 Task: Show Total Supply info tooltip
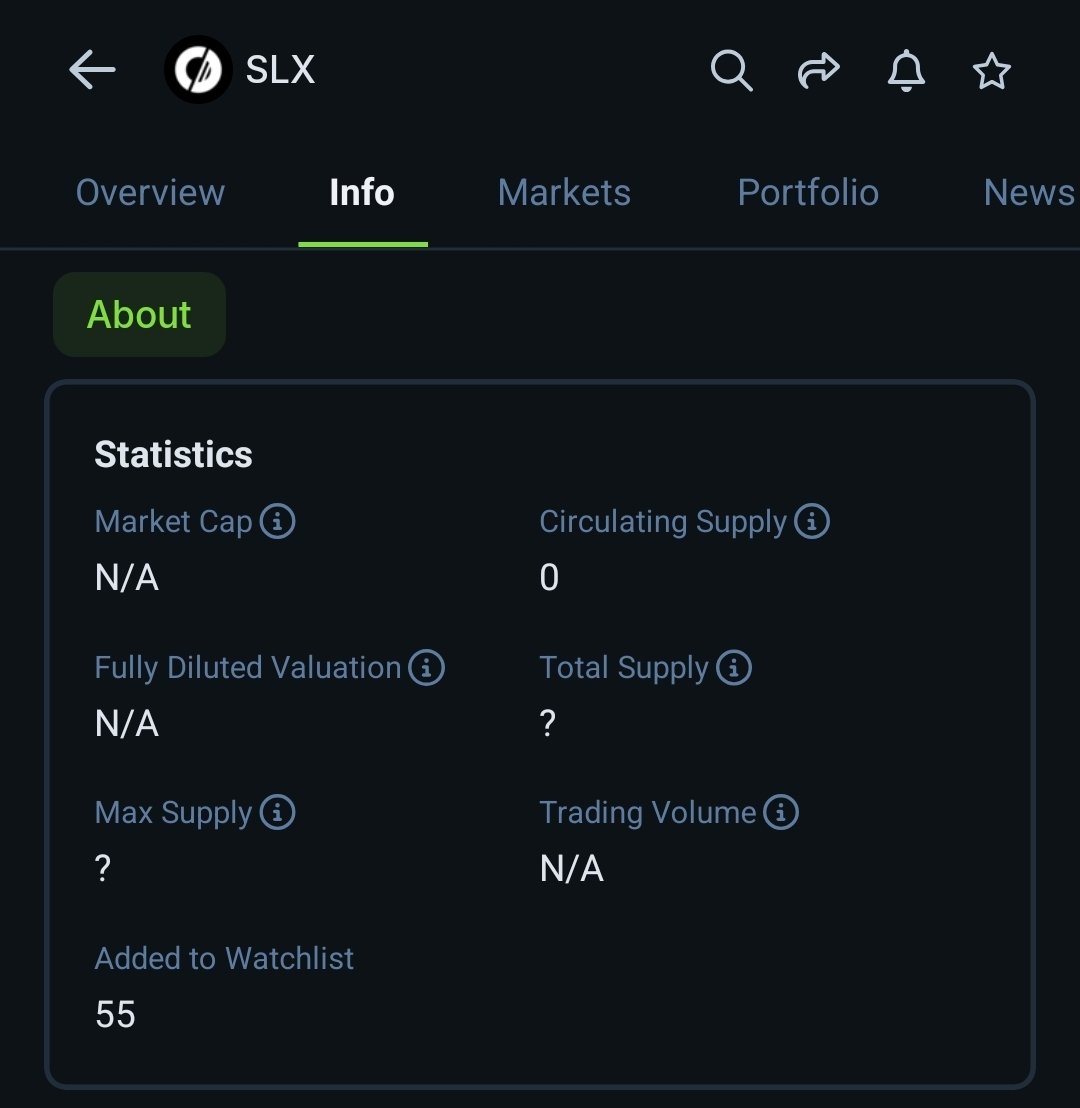[734, 667]
